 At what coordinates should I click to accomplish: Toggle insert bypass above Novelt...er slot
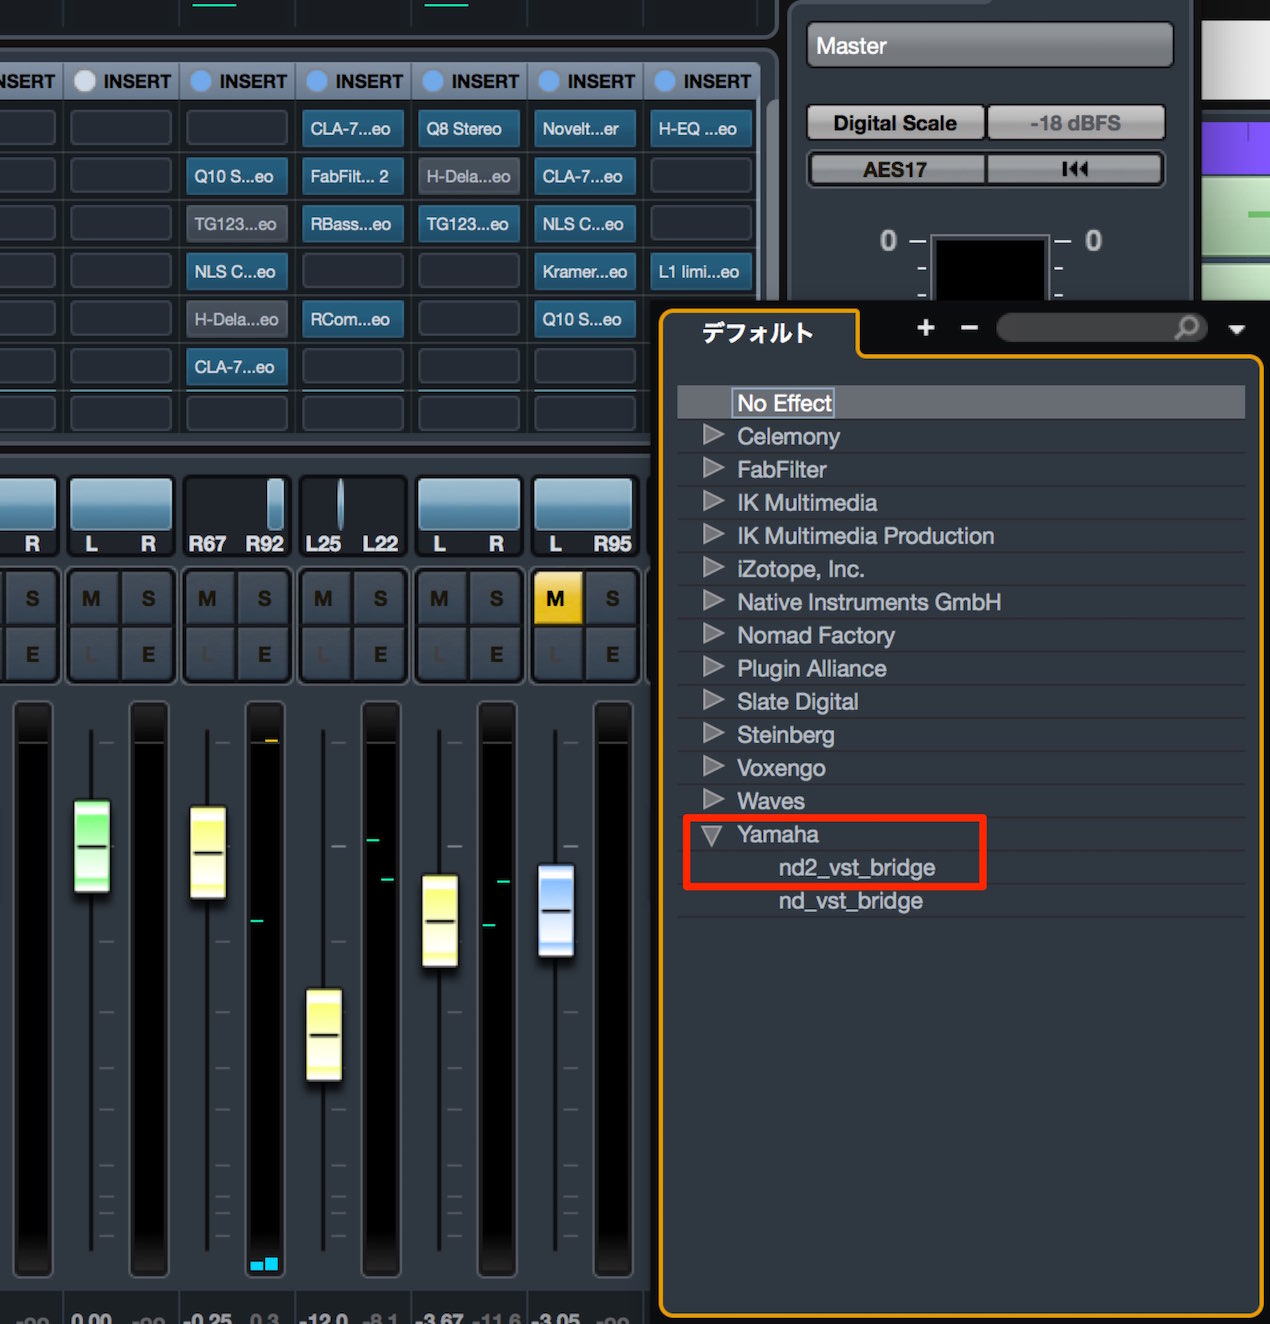tap(549, 81)
